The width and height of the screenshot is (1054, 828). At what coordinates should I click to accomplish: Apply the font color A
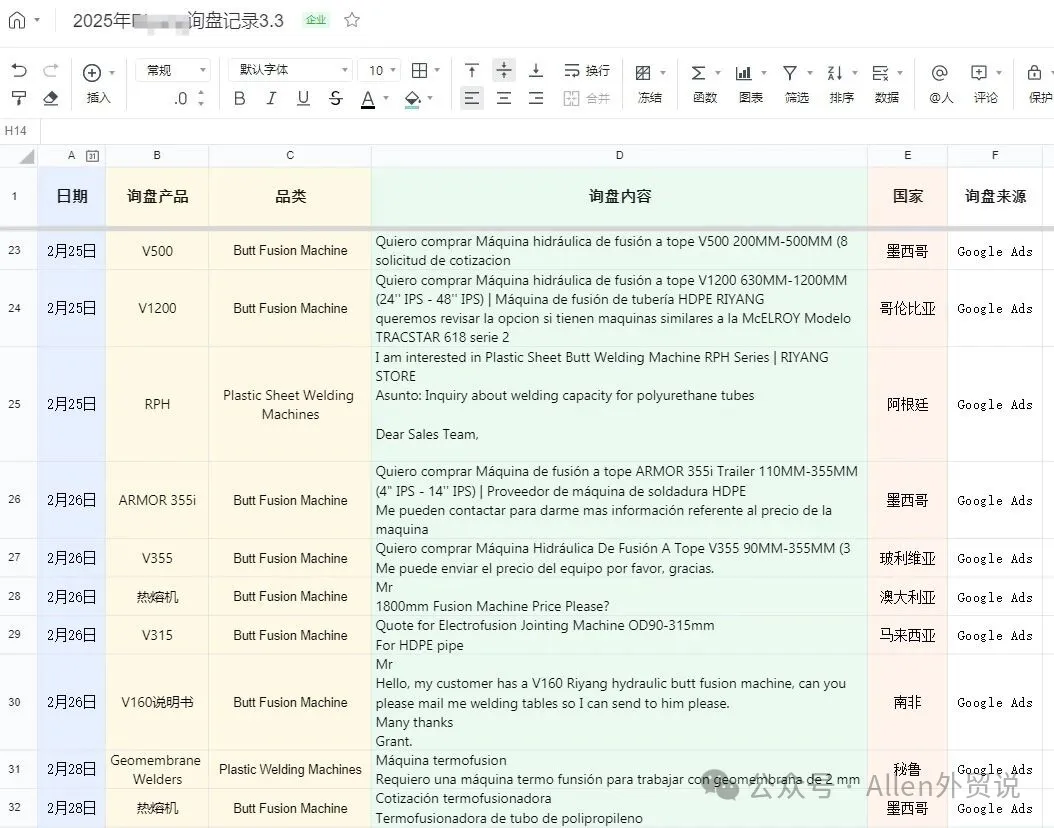pos(368,99)
